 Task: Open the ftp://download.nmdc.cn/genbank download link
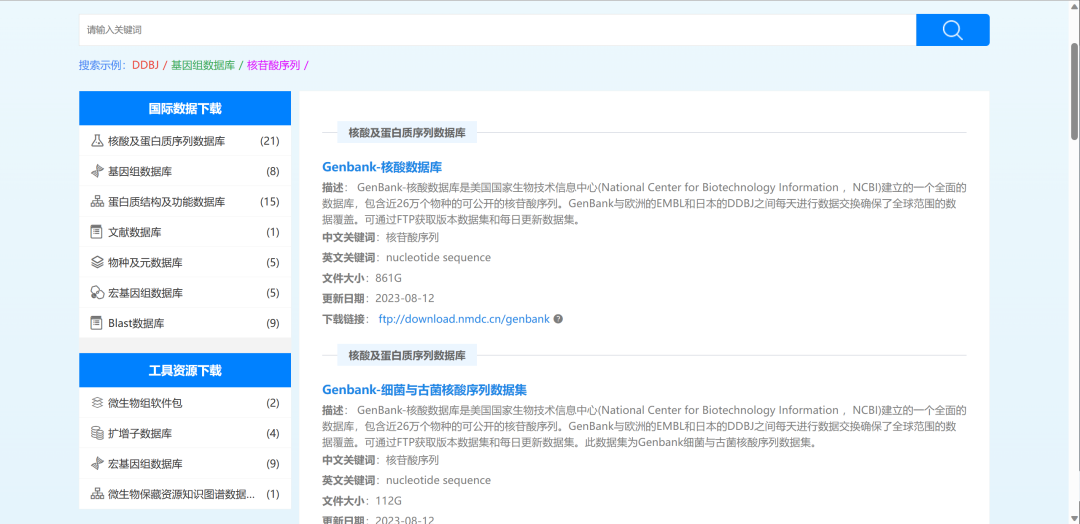click(464, 319)
